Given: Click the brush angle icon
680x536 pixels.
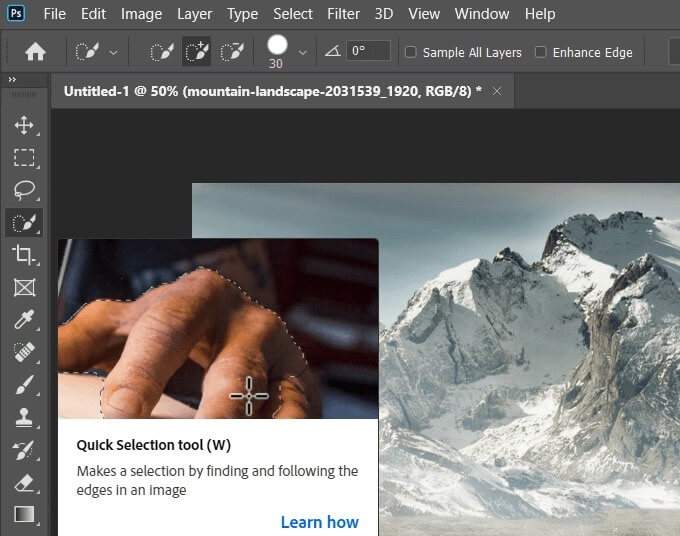Looking at the screenshot, I should pyautogui.click(x=333, y=51).
